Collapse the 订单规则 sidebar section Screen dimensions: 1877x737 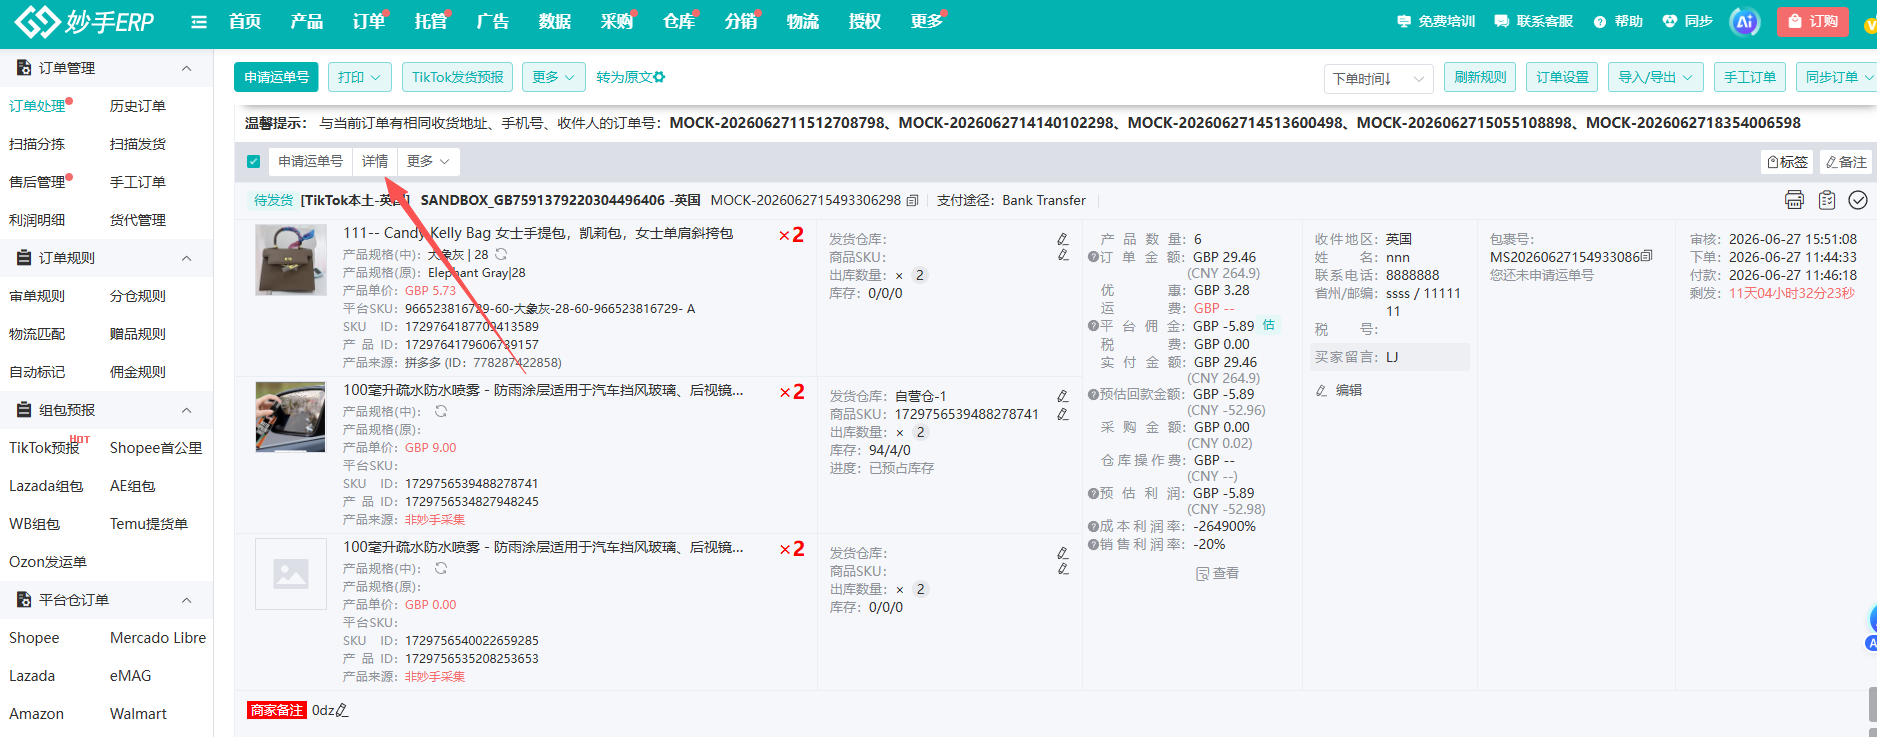[186, 258]
